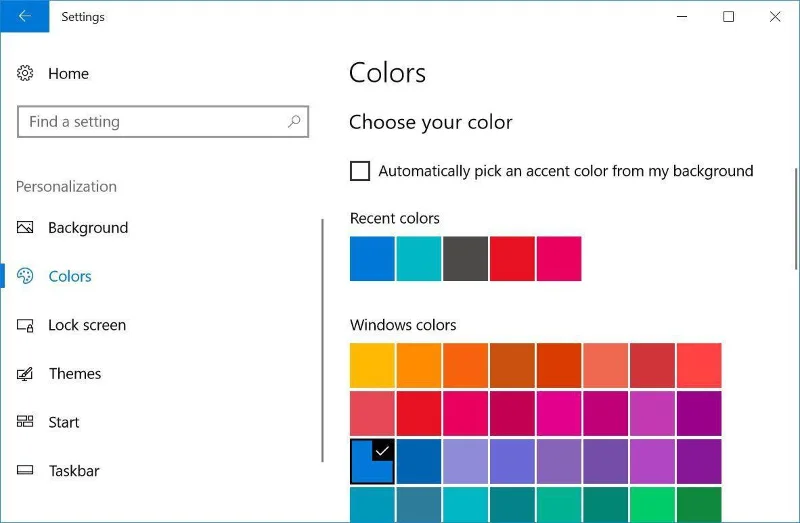Click the 'Personalization' sidebar label
Image resolution: width=800 pixels, height=523 pixels.
coord(66,186)
